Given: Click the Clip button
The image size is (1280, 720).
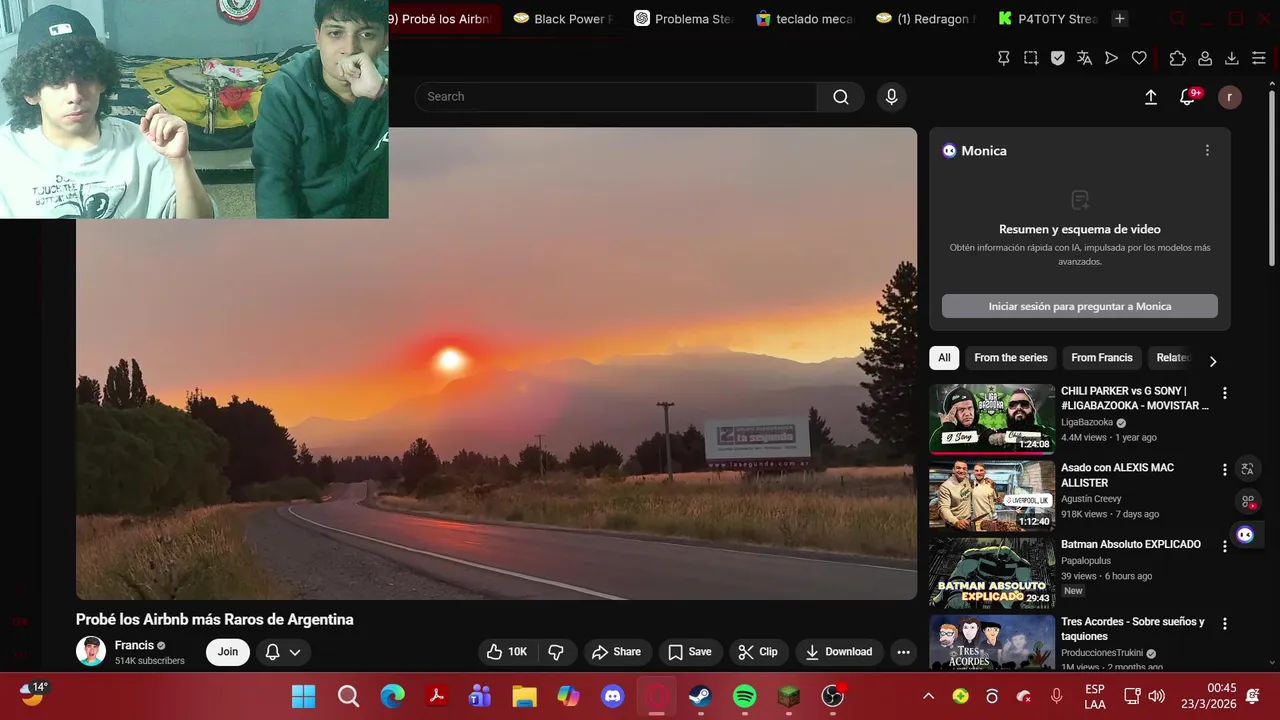Looking at the screenshot, I should [758, 652].
